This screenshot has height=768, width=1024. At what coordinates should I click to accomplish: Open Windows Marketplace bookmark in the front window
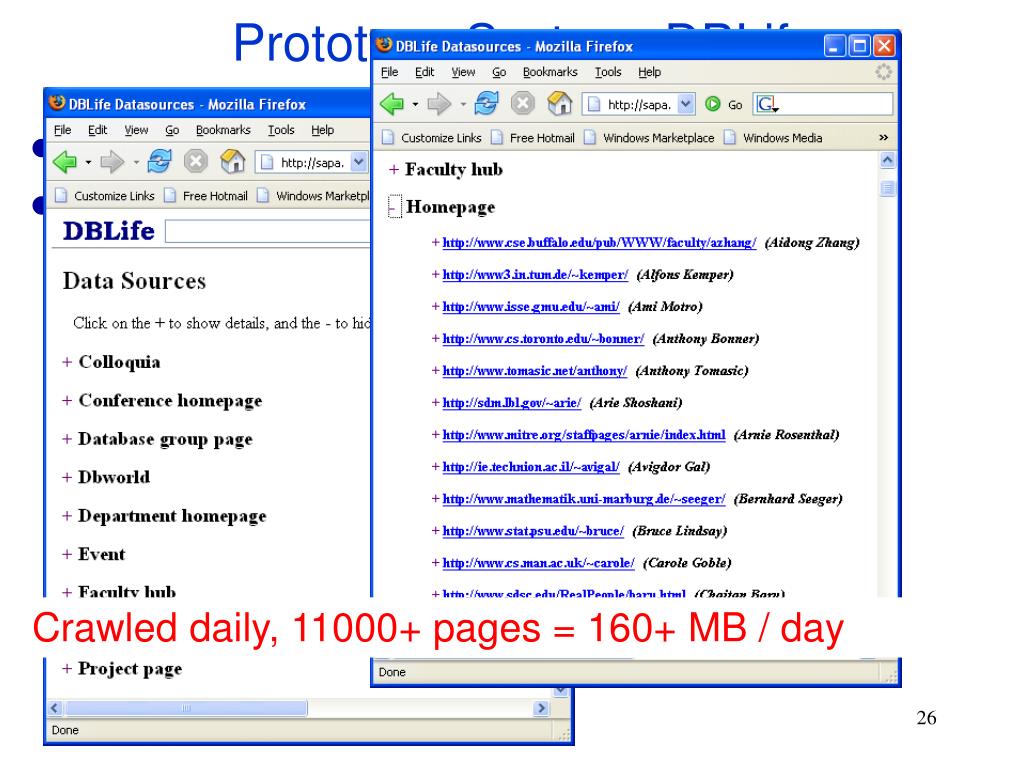[649, 138]
